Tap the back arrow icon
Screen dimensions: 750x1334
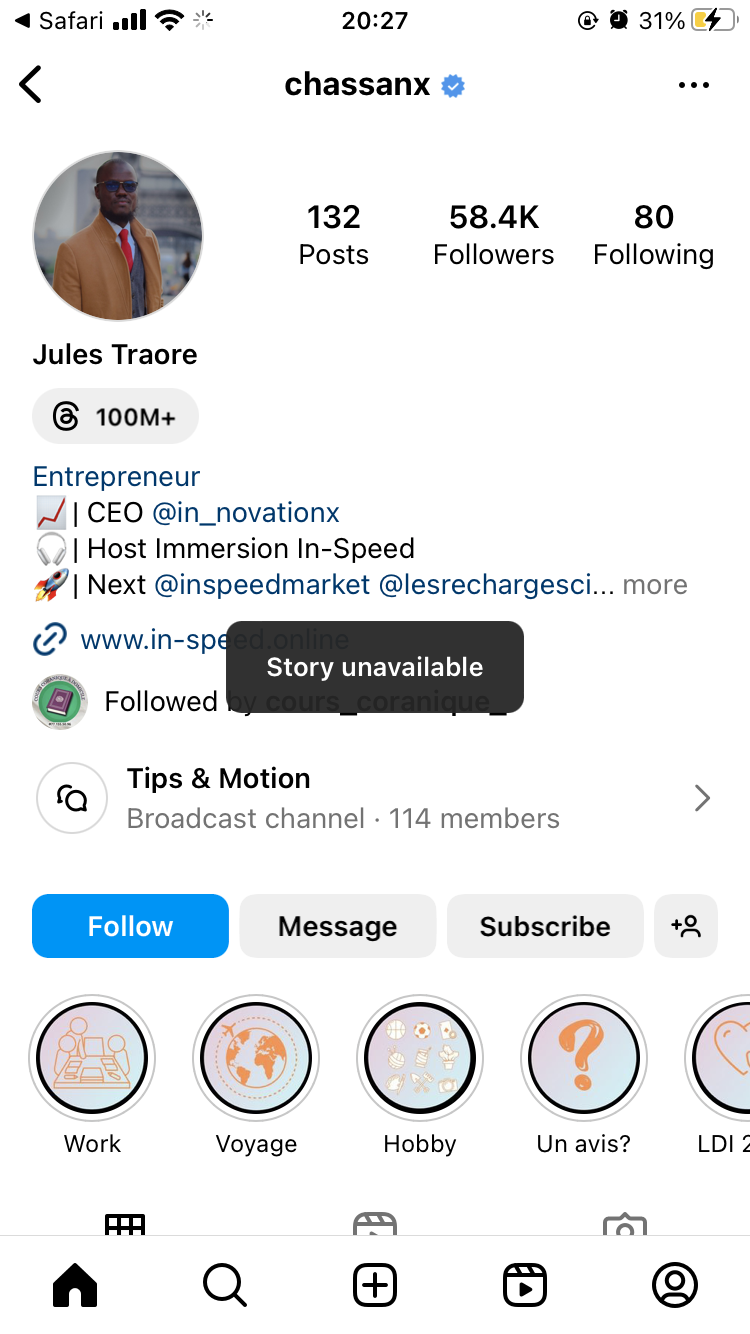pos(32,85)
